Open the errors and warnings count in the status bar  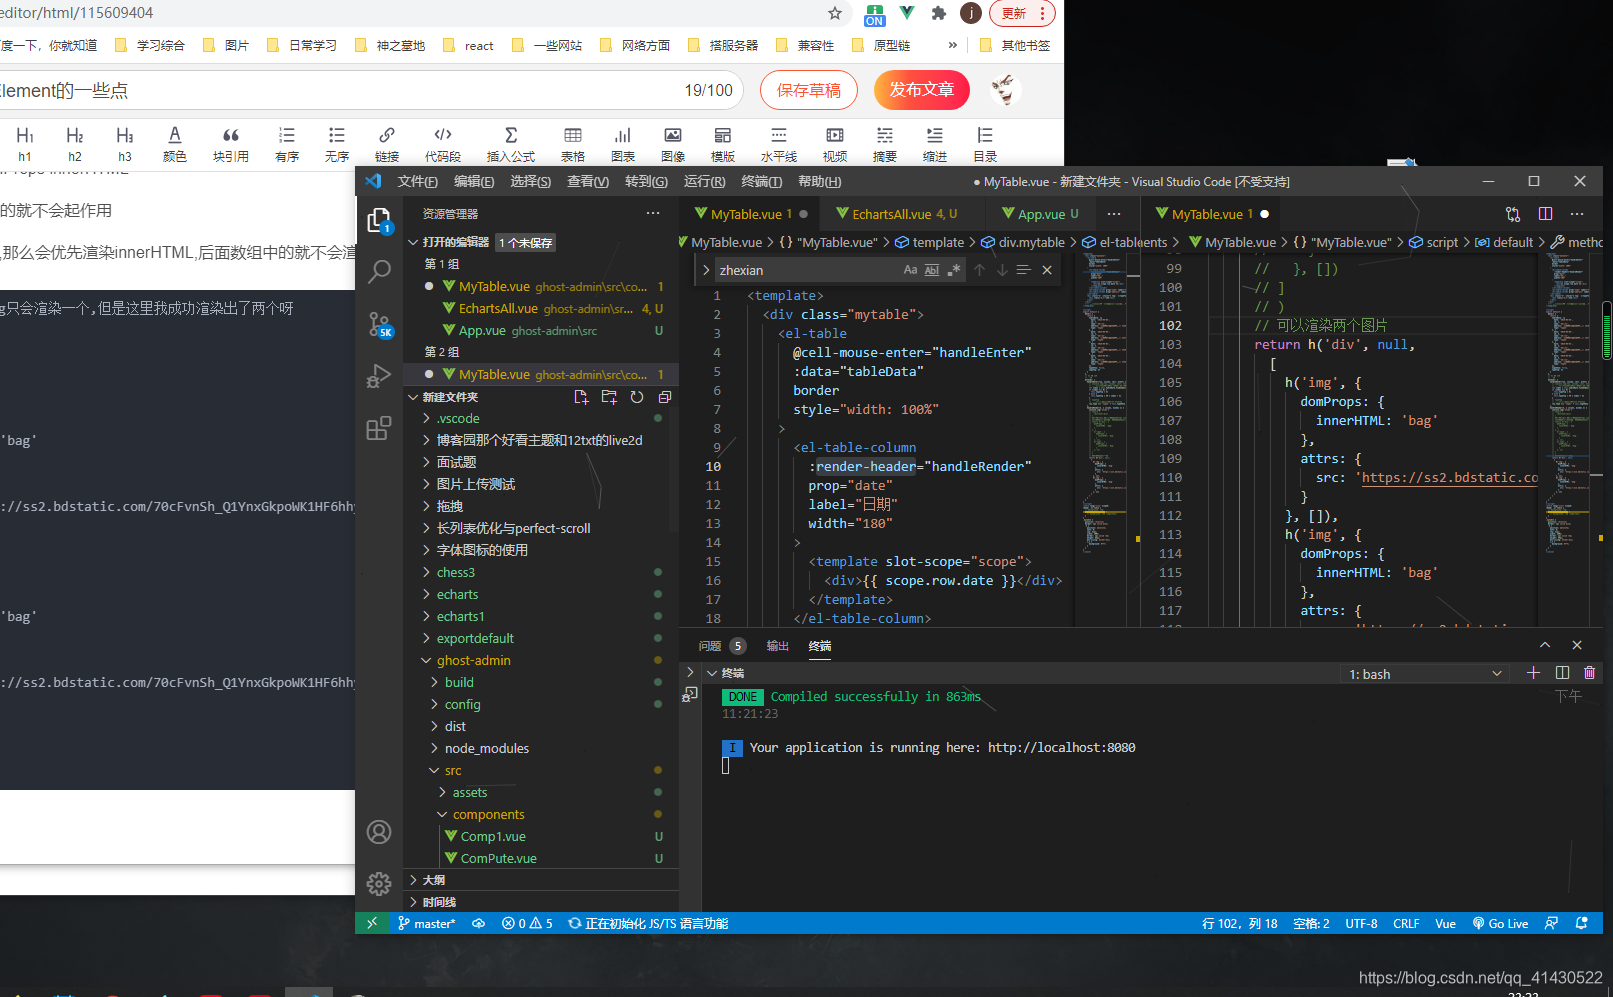tap(527, 923)
